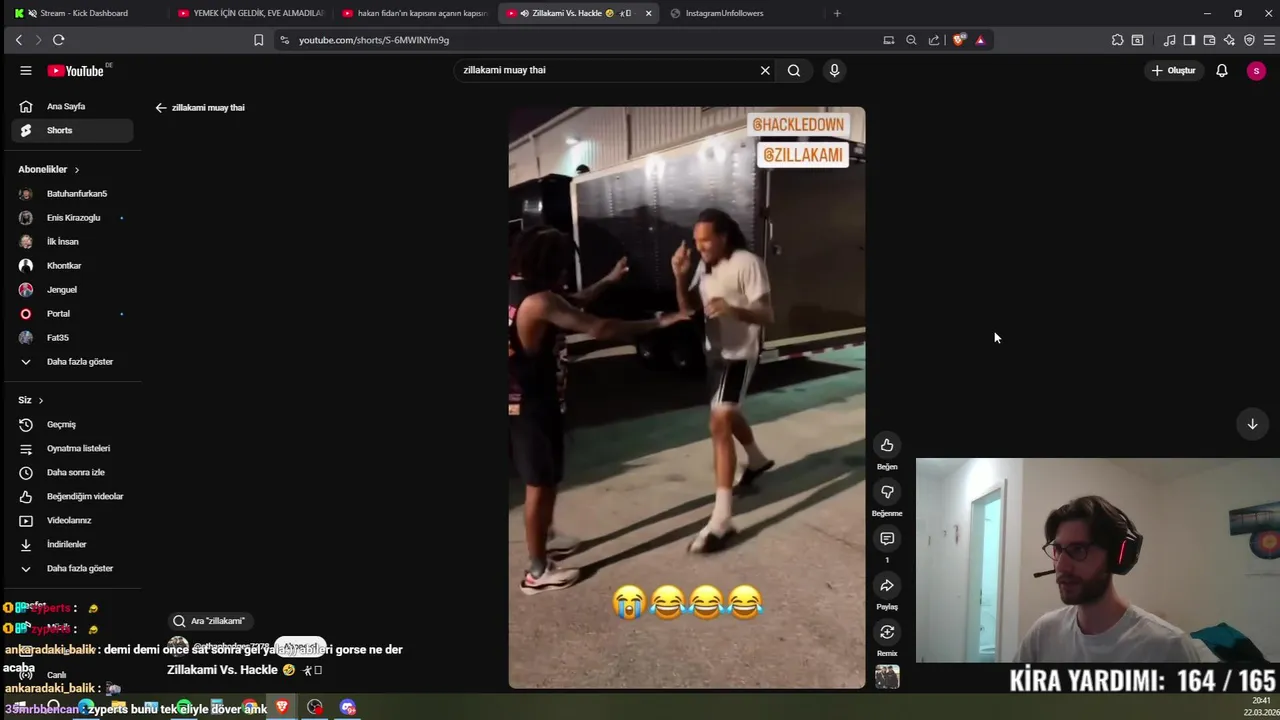Open Brave VPN shield icon
1280x720 pixels.
1249,40
